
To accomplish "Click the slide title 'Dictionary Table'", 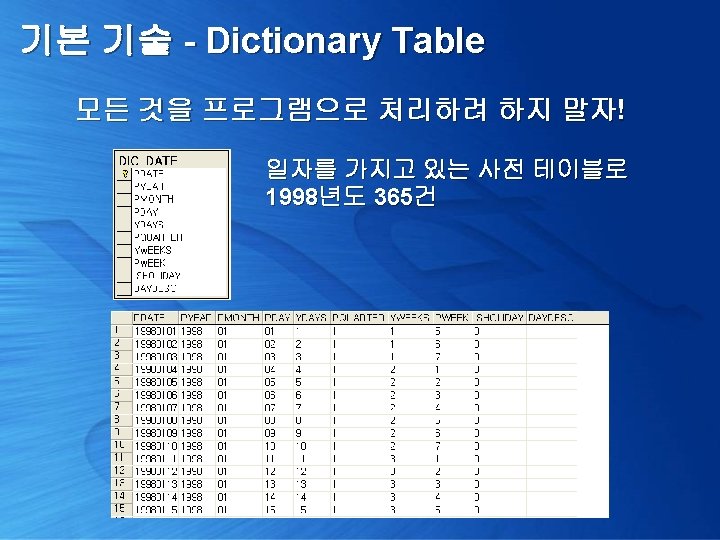I will (x=345, y=41).
